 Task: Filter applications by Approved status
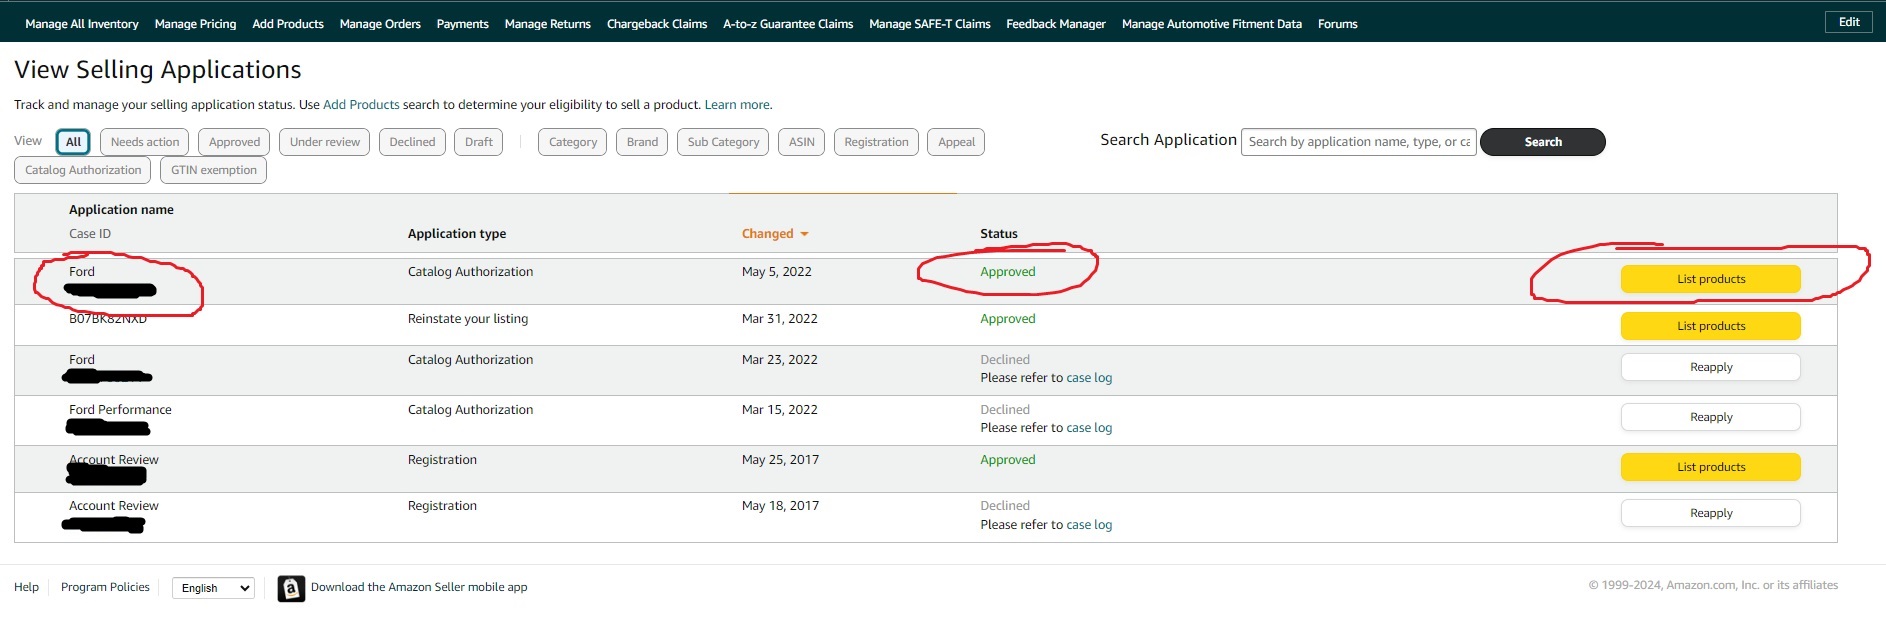234,142
